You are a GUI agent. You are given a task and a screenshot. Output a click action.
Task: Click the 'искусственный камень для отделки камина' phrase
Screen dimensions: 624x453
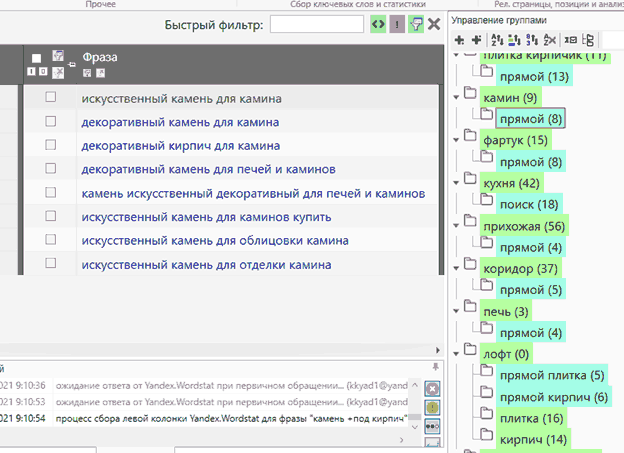tap(206, 264)
